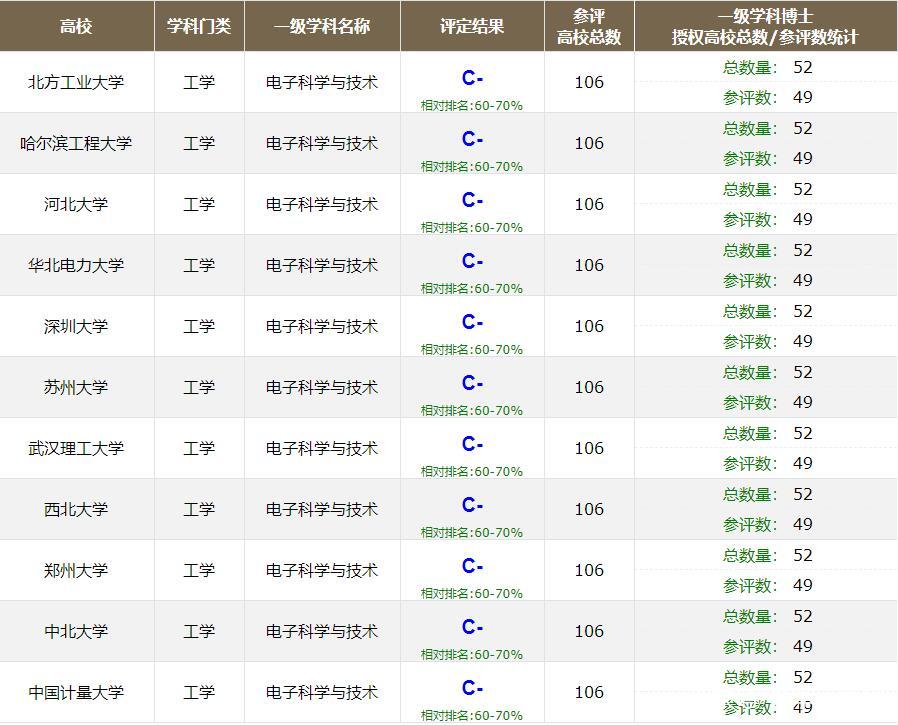Select the 参评高校总数 column header
The width and height of the screenshot is (898, 725).
click(589, 26)
